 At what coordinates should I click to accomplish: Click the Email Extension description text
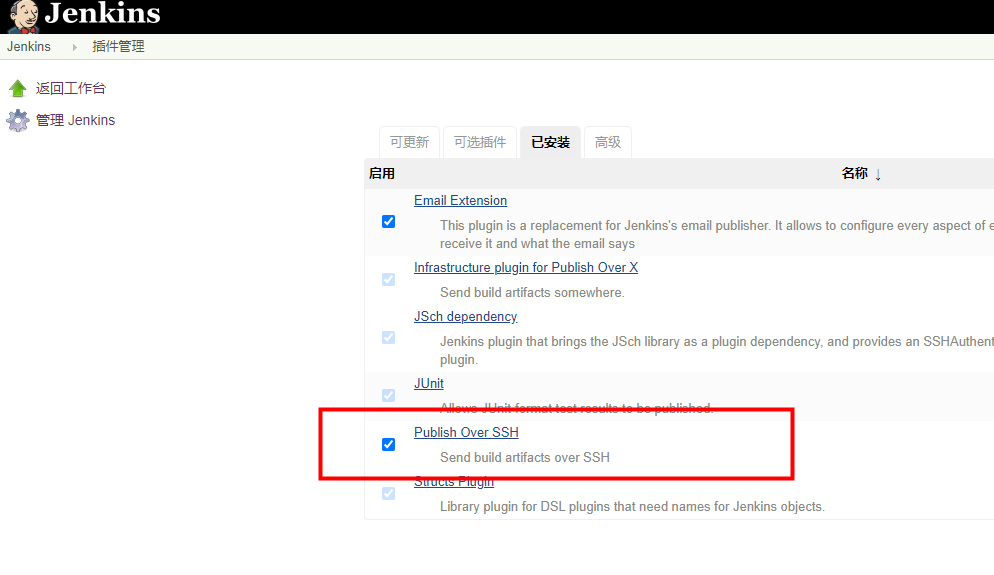tap(716, 235)
